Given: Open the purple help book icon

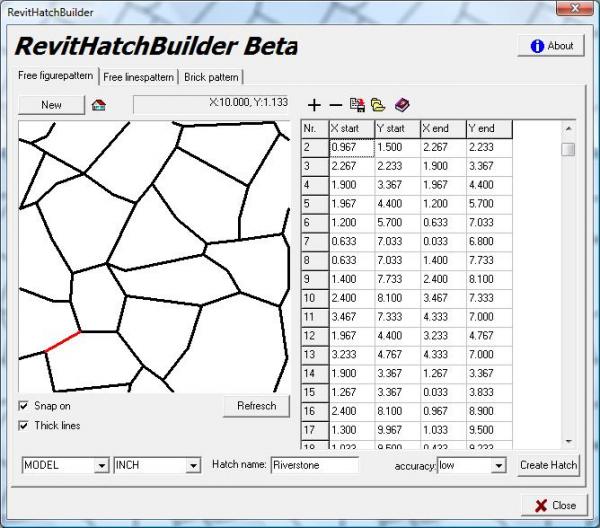Looking at the screenshot, I should pyautogui.click(x=402, y=105).
